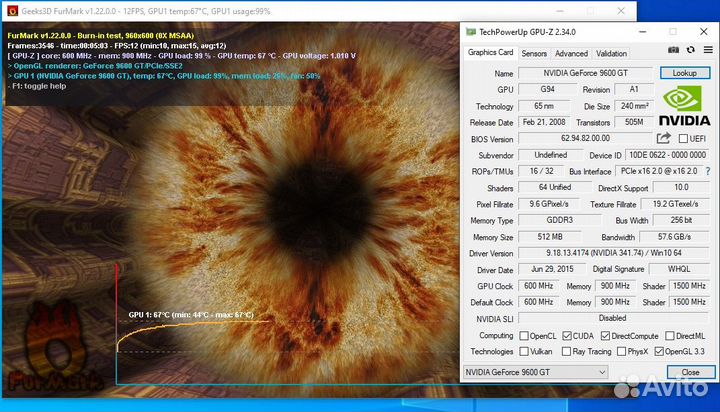Open the GPU-Z hamburger menu

pos(708,50)
